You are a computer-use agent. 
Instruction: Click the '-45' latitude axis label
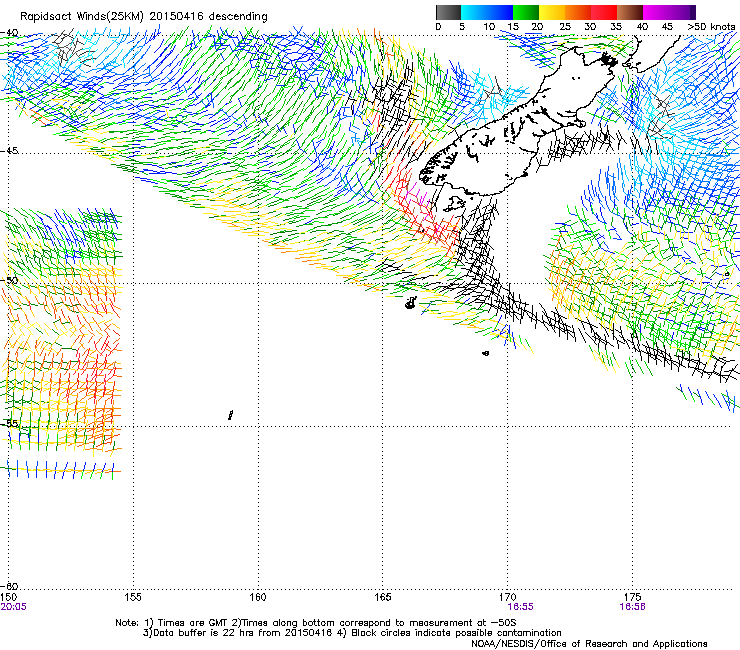pos(9,151)
